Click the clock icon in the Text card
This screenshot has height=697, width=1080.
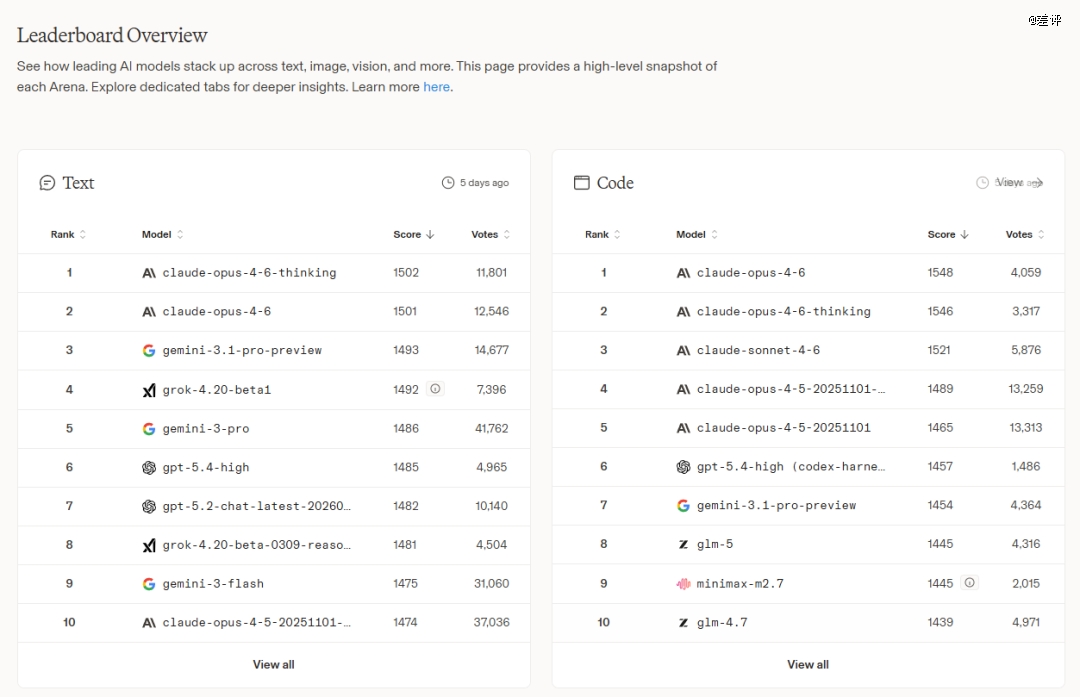448,183
